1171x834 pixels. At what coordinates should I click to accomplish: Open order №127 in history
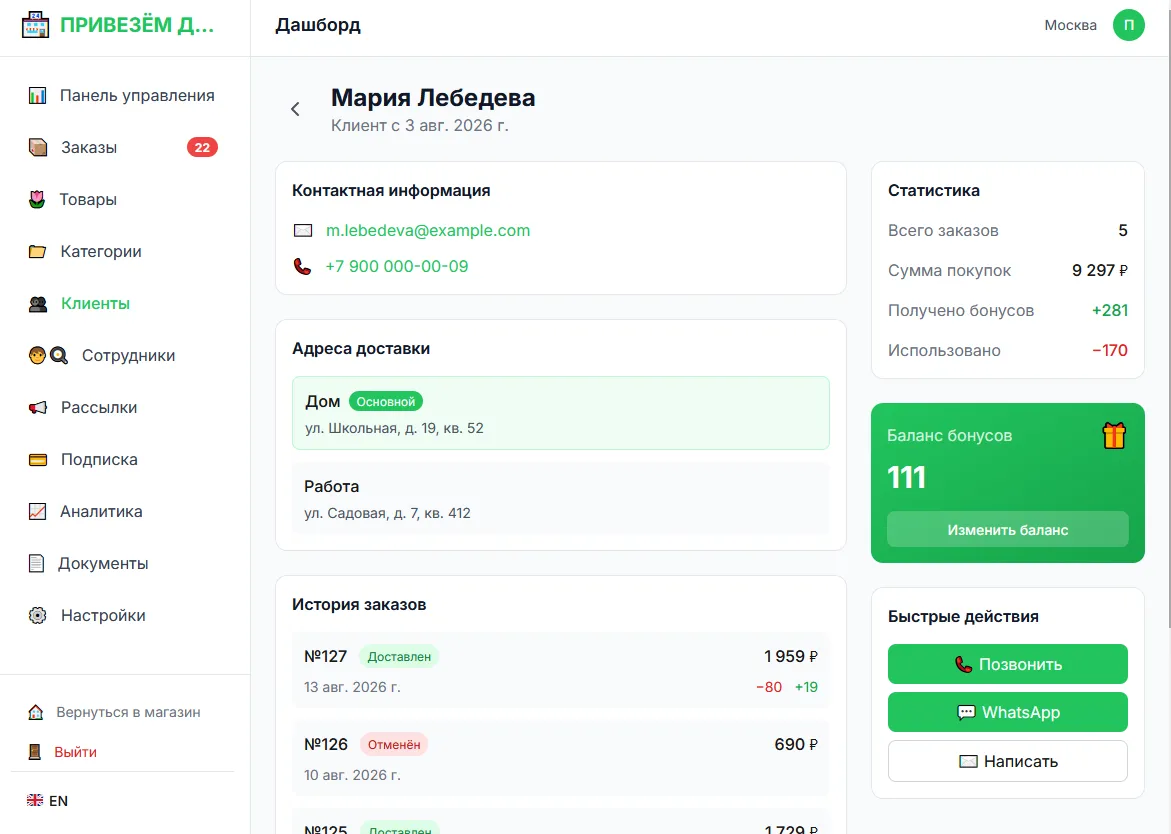[561, 670]
